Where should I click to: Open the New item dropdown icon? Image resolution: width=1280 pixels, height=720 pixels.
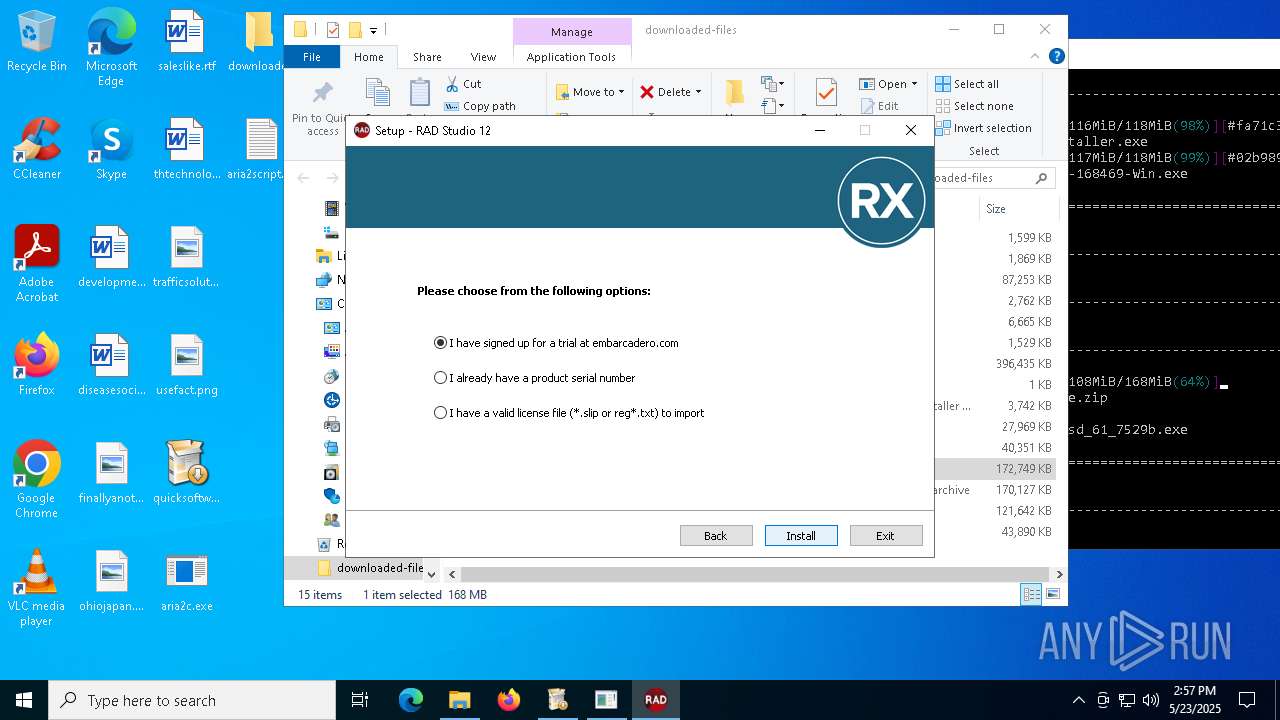773,84
